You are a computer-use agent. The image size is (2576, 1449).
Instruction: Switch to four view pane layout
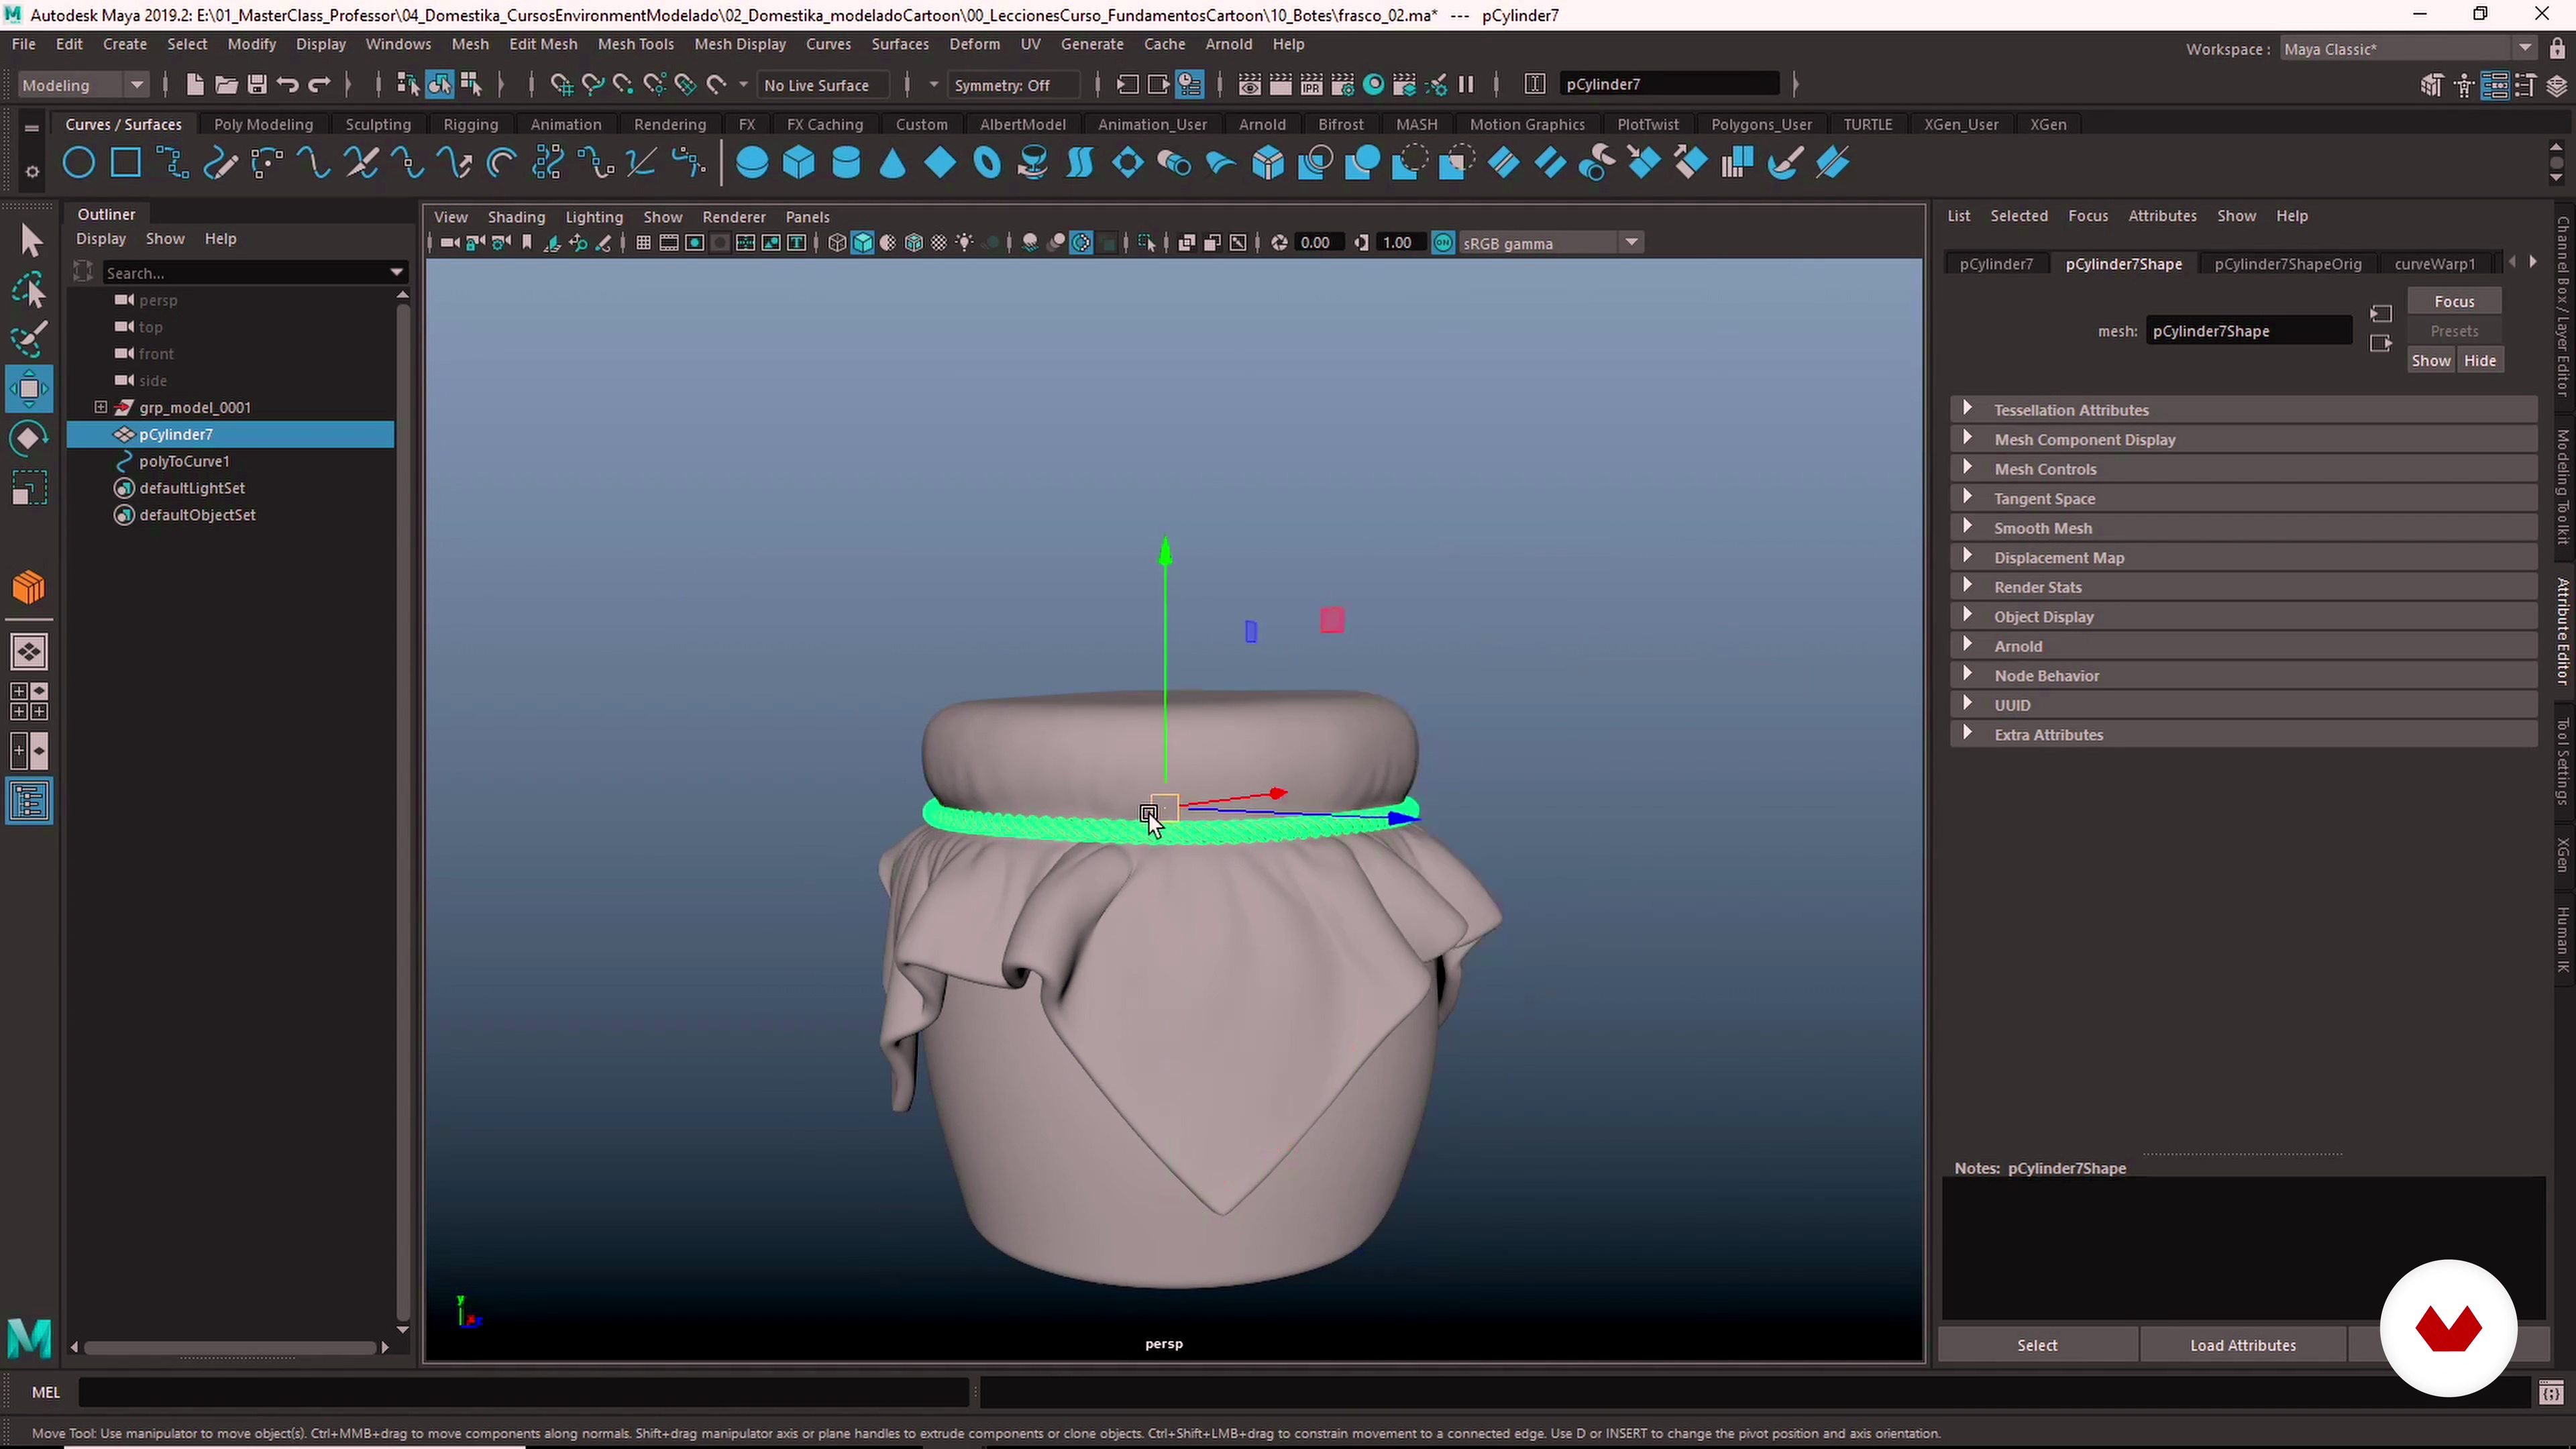point(29,701)
